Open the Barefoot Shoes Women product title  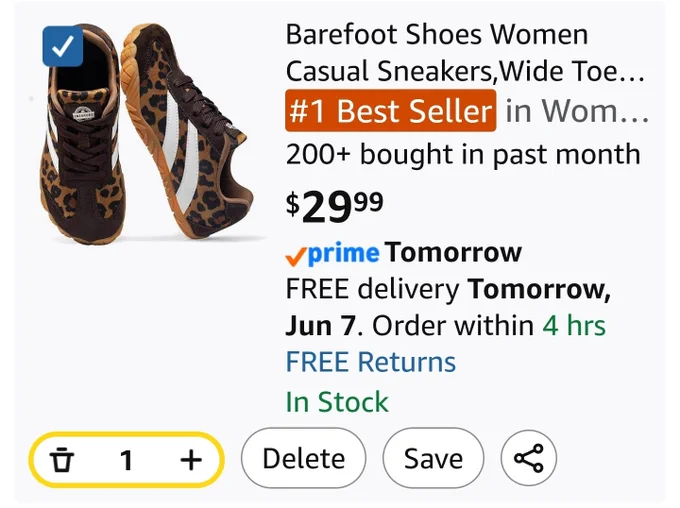coord(465,52)
